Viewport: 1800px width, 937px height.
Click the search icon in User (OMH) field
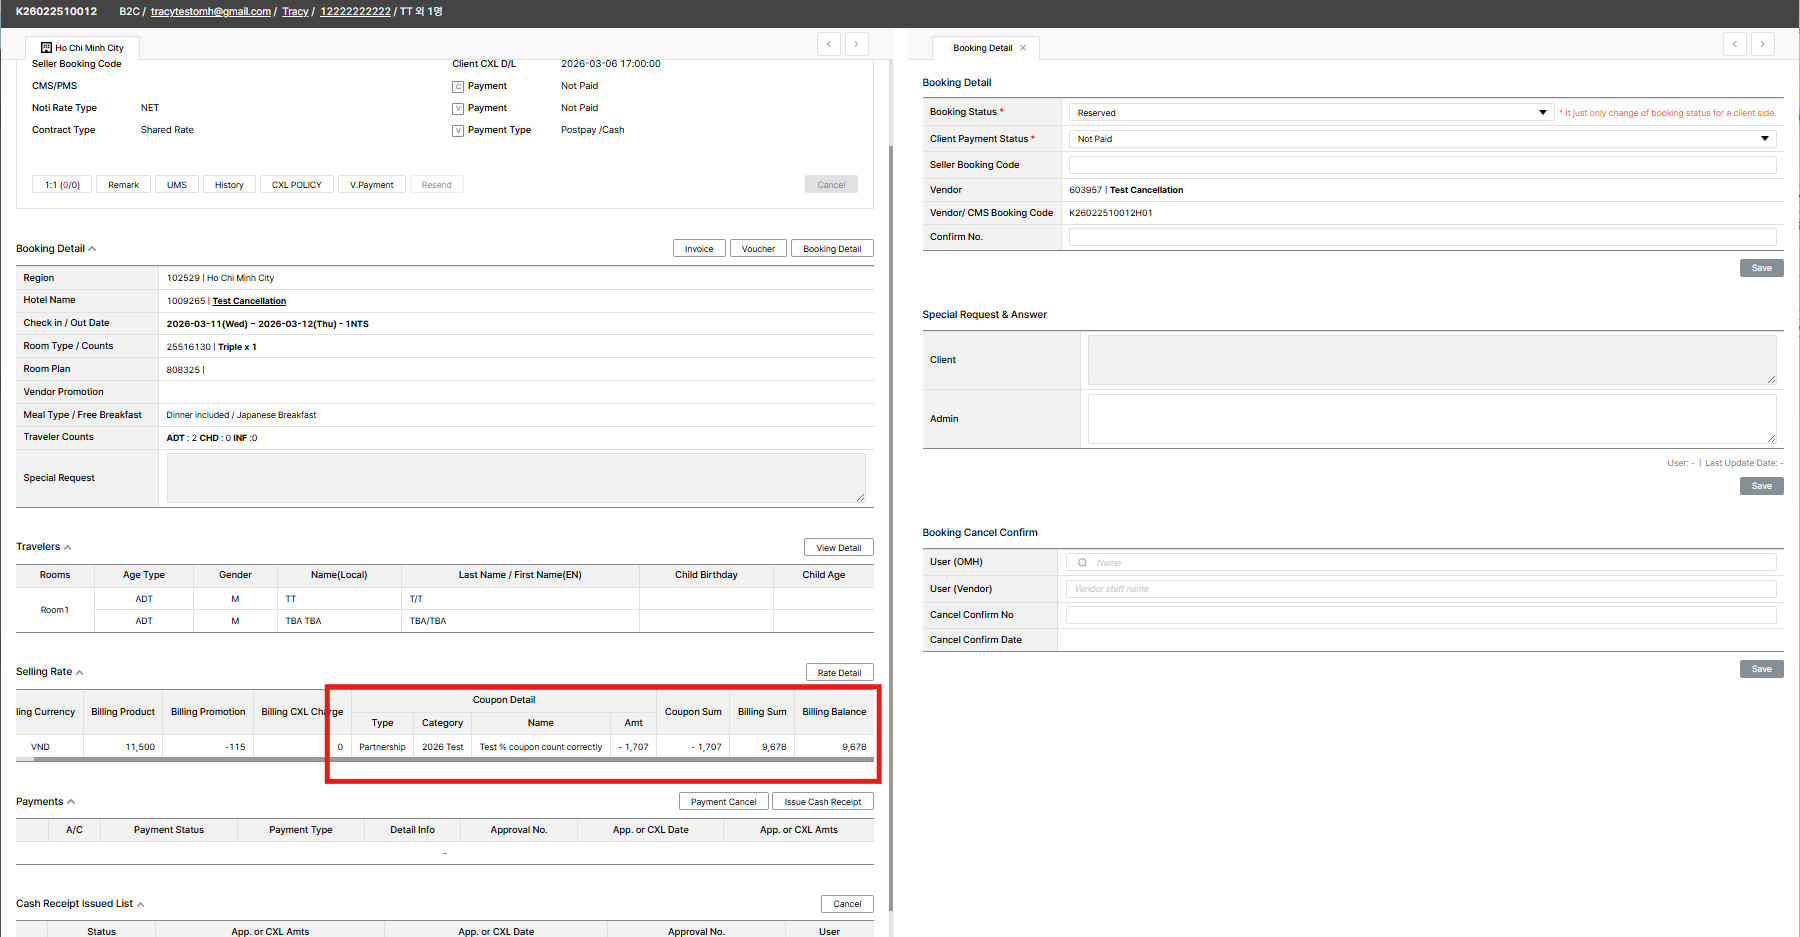(1082, 563)
